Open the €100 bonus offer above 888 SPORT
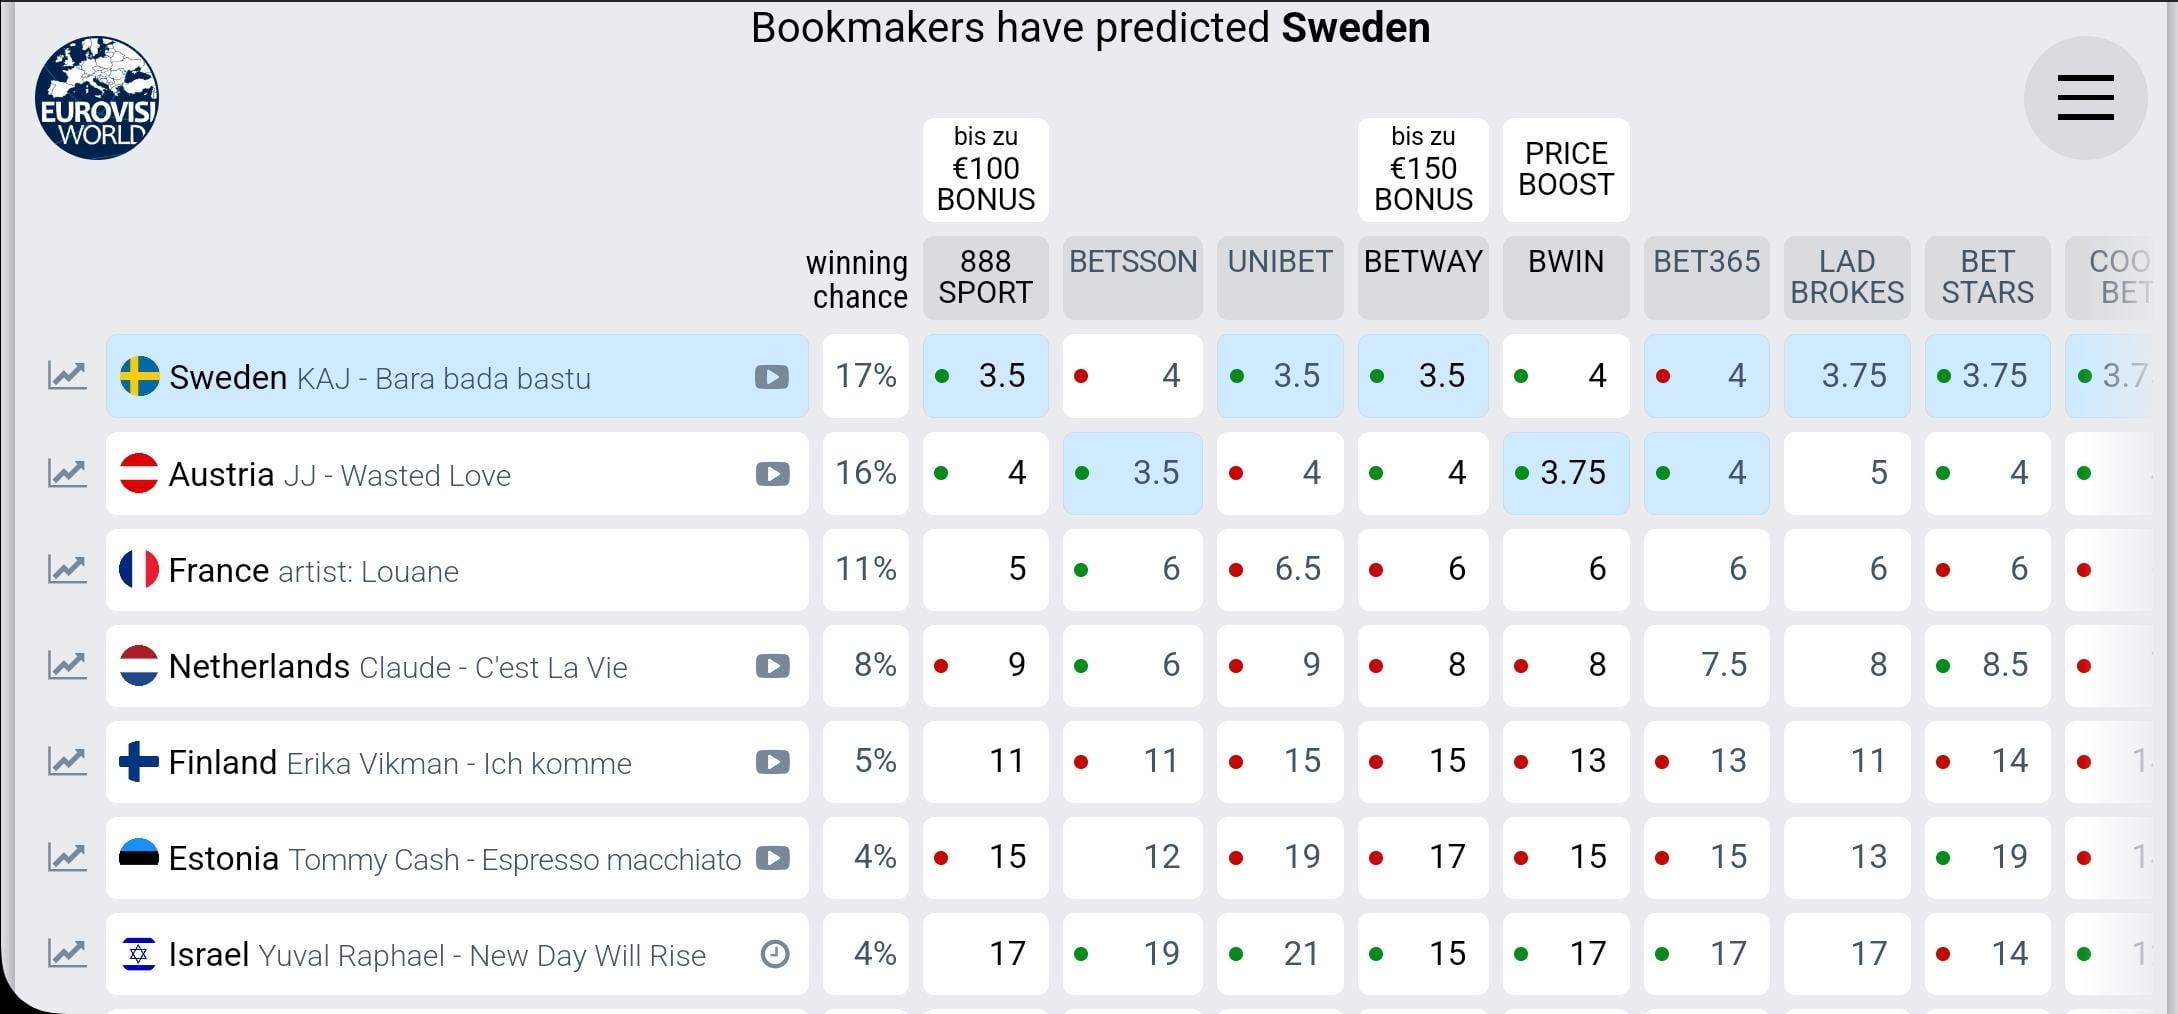The height and width of the screenshot is (1014, 2178). tap(985, 169)
